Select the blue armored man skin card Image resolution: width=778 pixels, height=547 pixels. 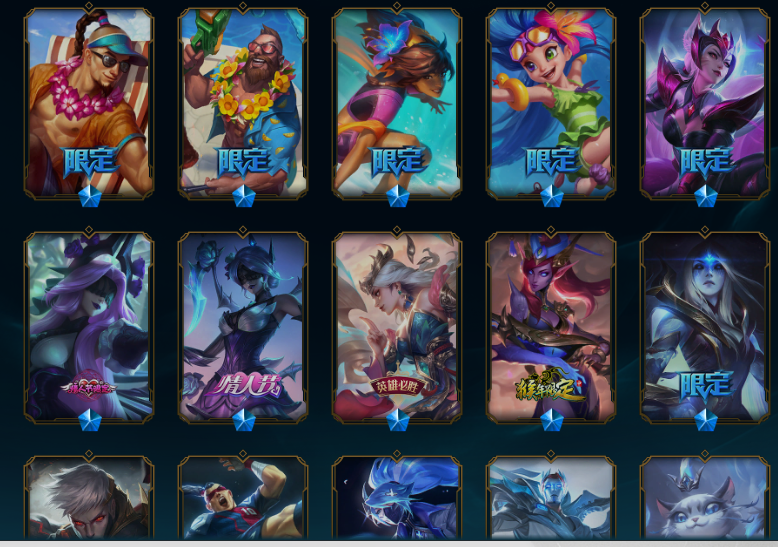[x=551, y=497]
